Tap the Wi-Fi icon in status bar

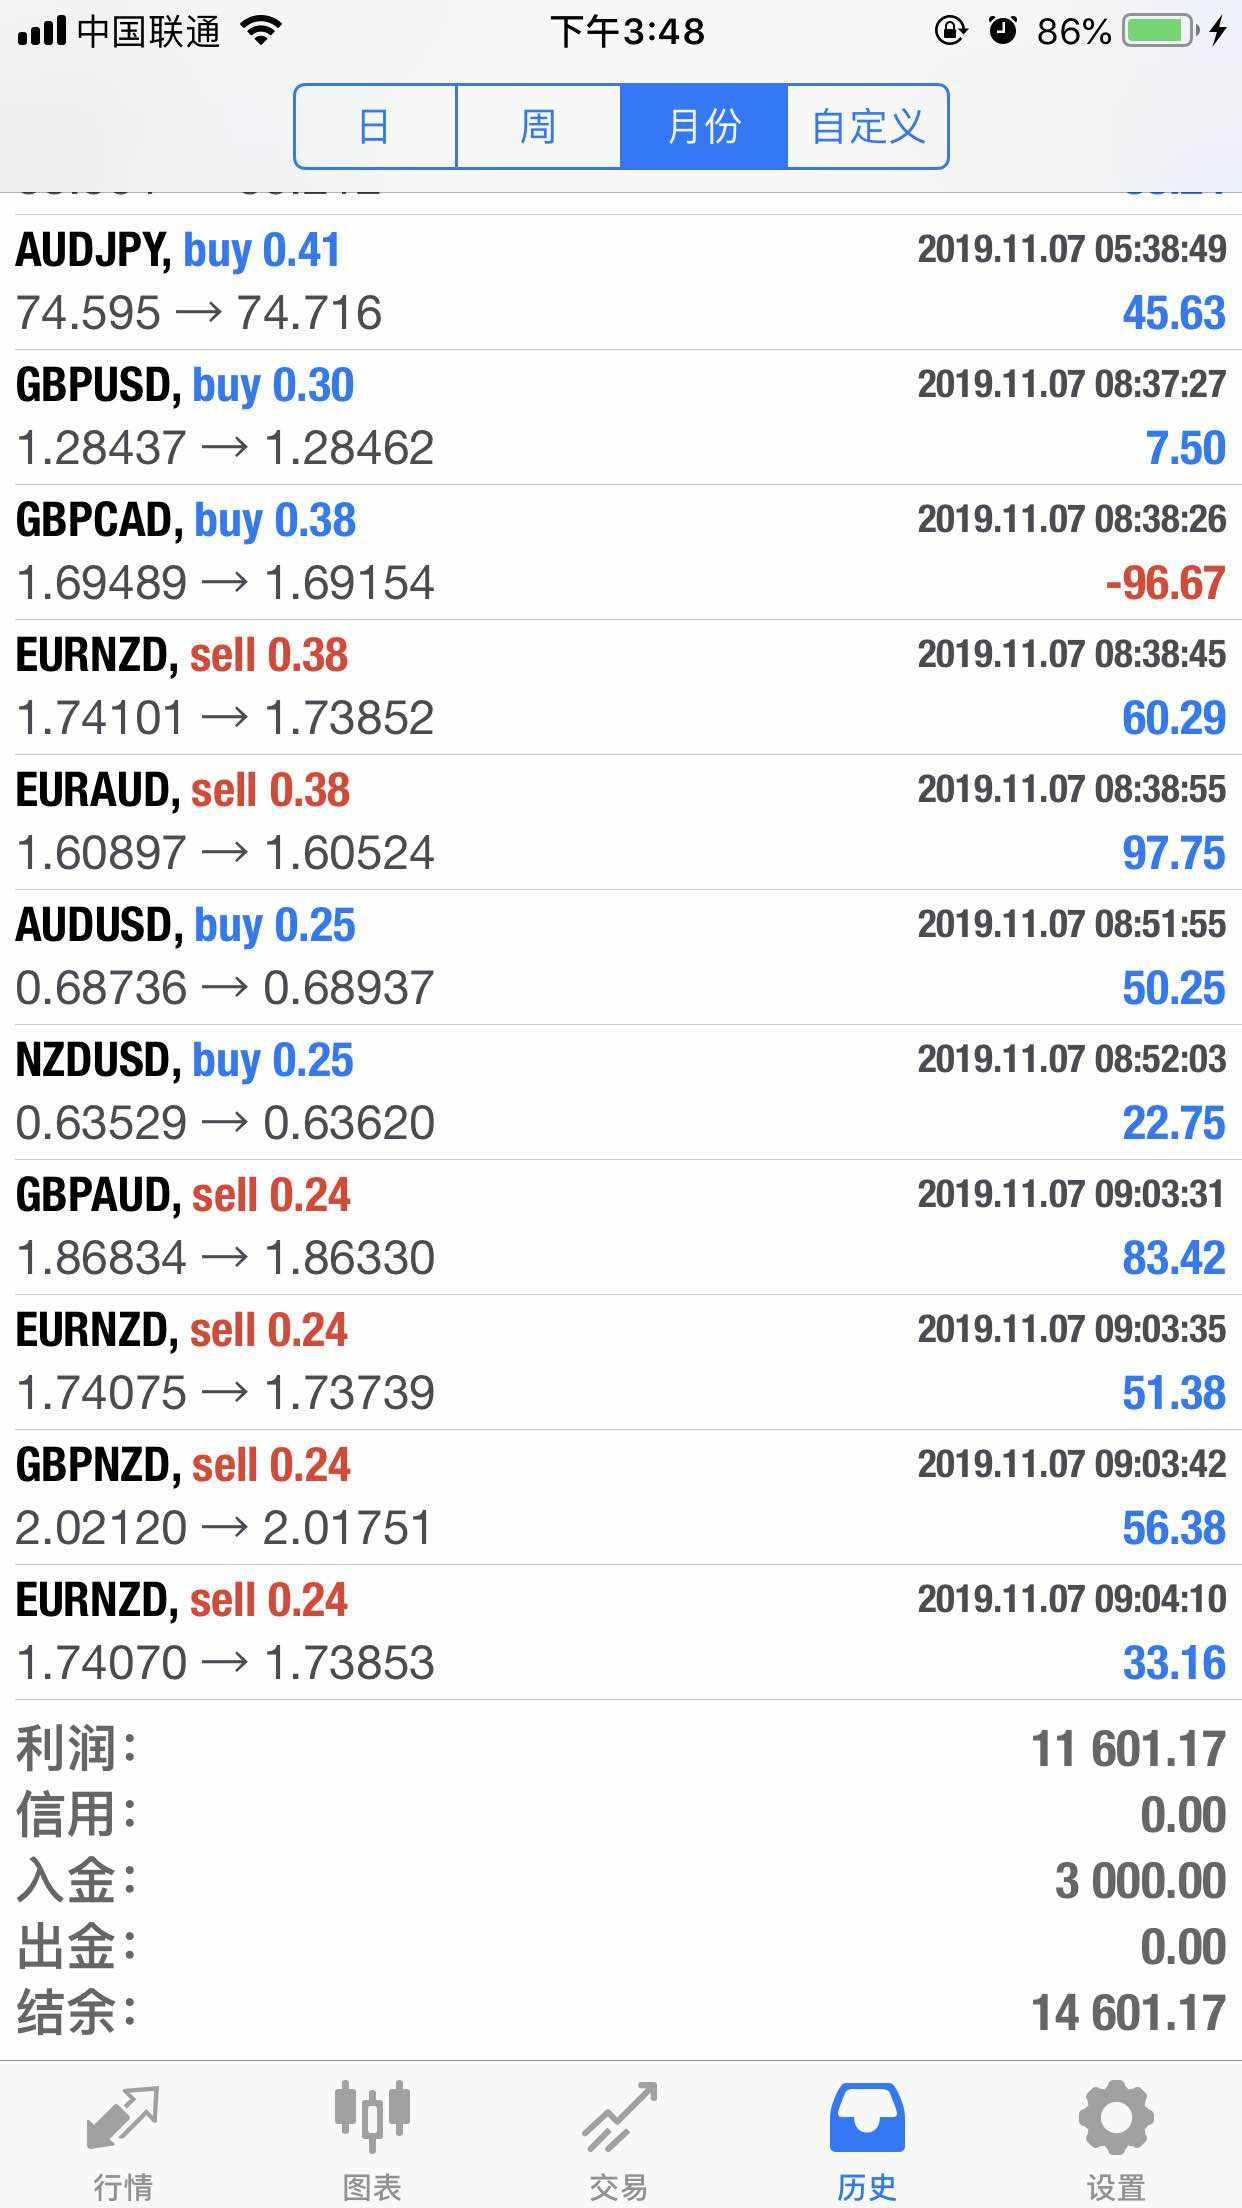click(261, 32)
